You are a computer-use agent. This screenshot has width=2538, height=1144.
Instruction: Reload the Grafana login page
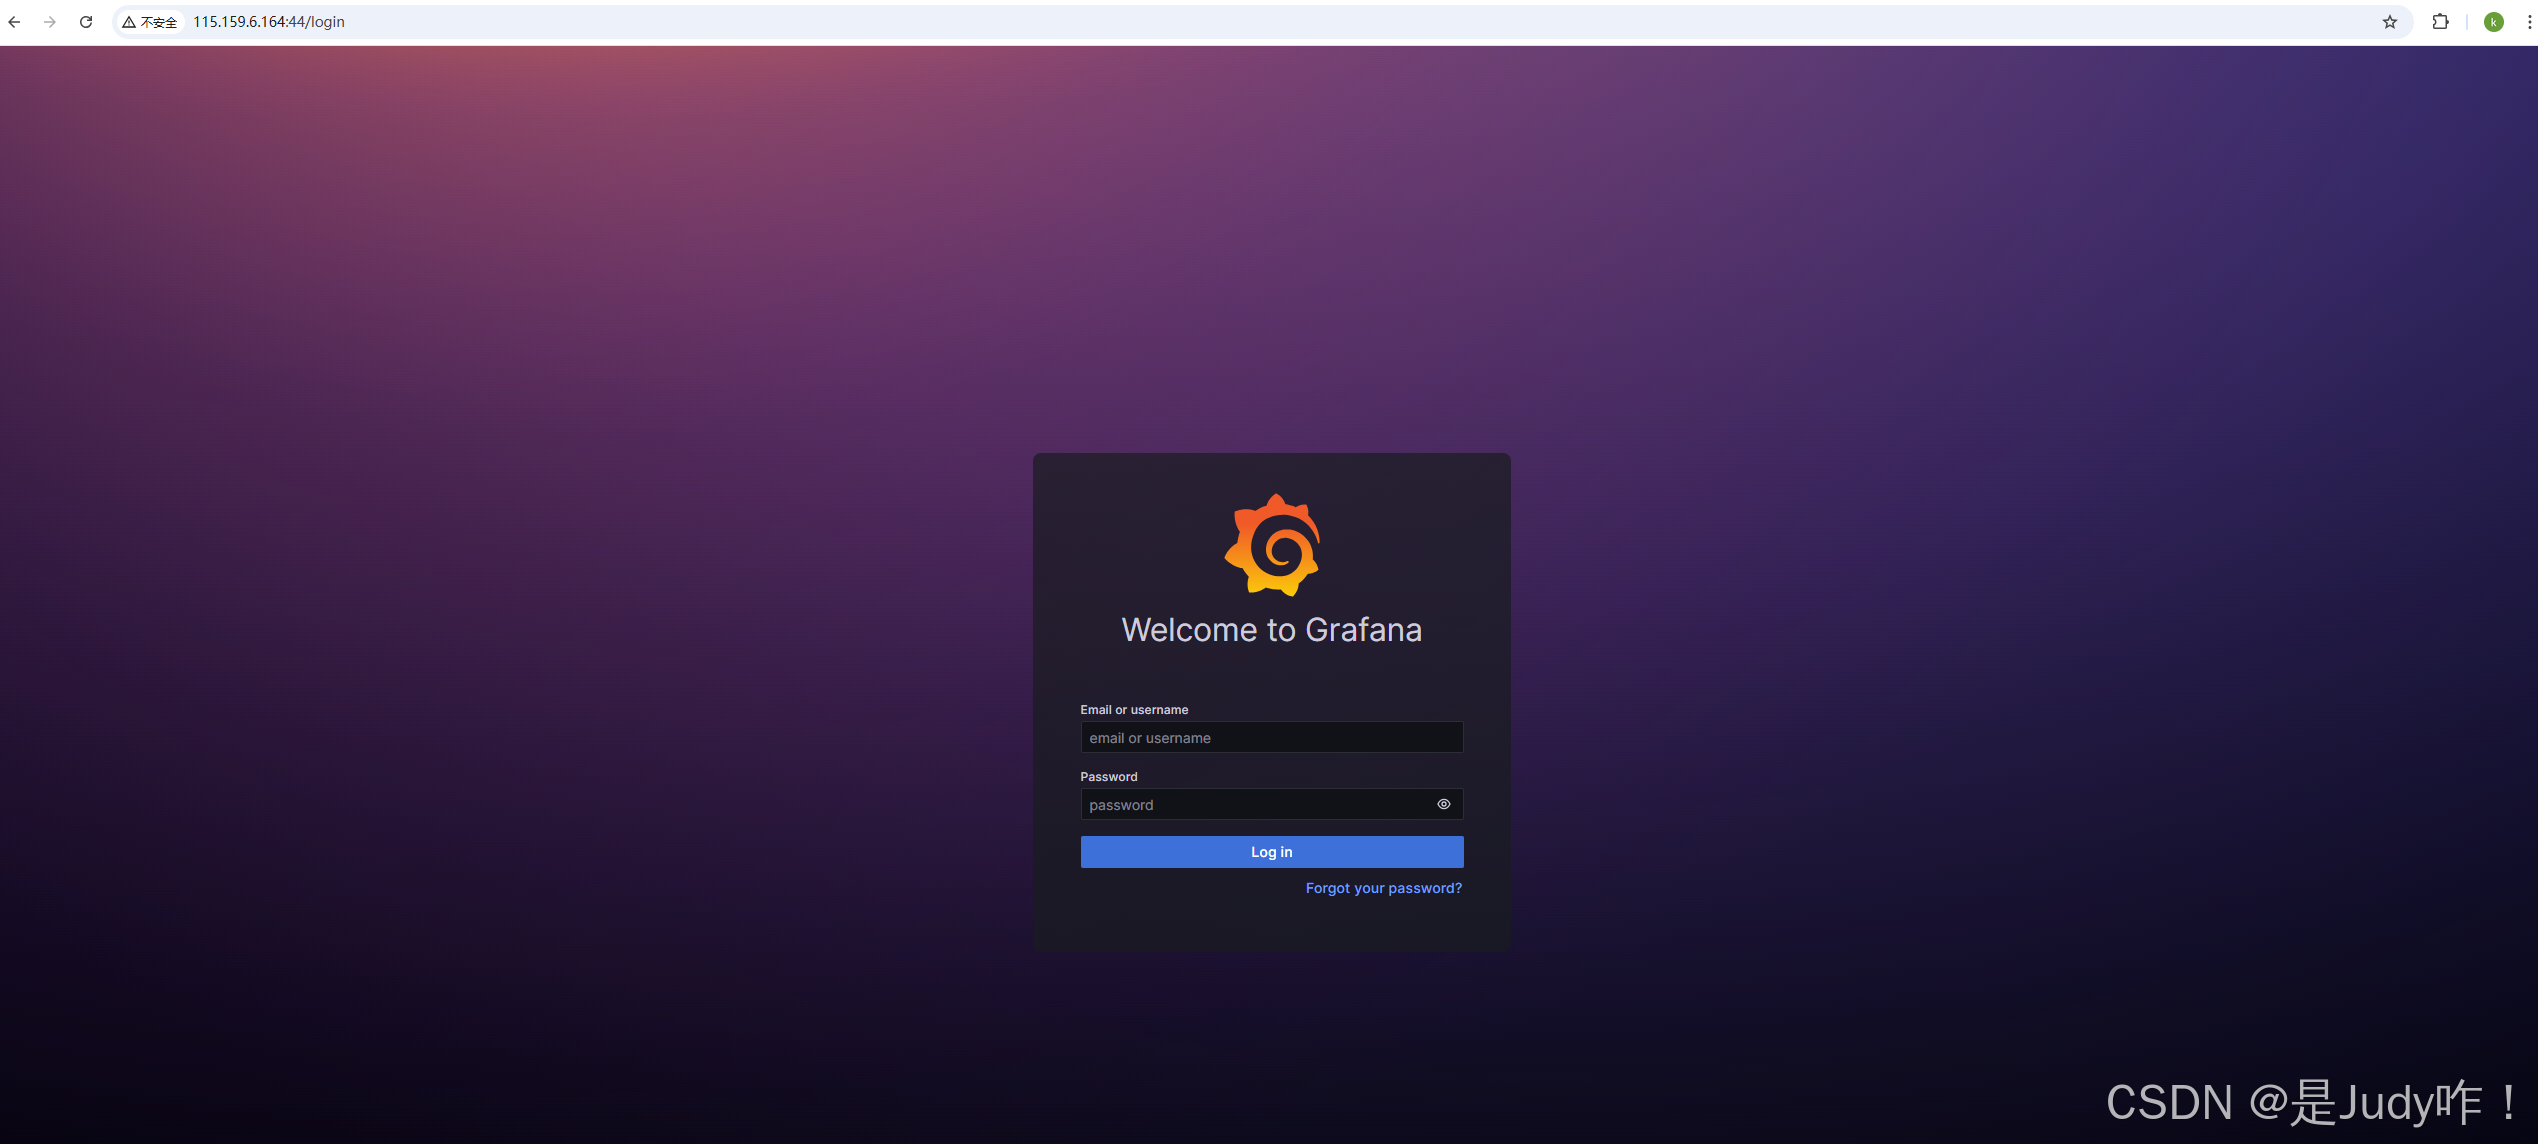click(x=86, y=22)
